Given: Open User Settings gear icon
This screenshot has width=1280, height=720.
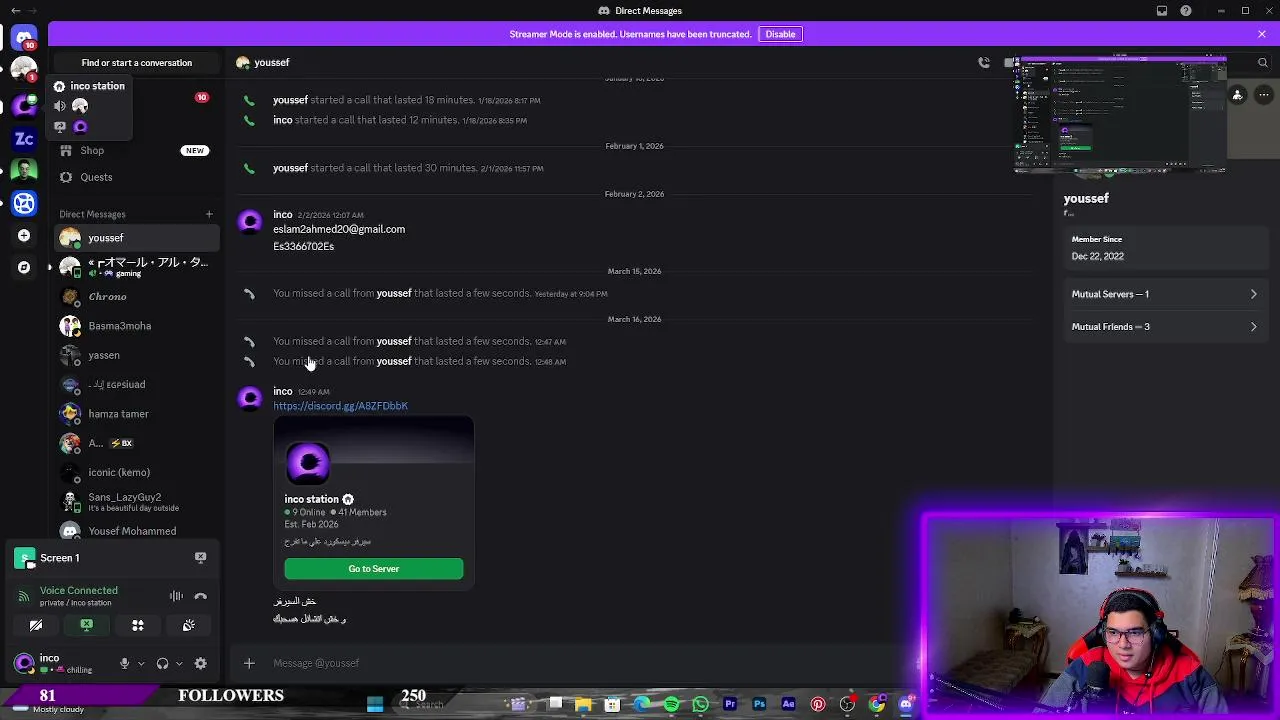Looking at the screenshot, I should 200,663.
